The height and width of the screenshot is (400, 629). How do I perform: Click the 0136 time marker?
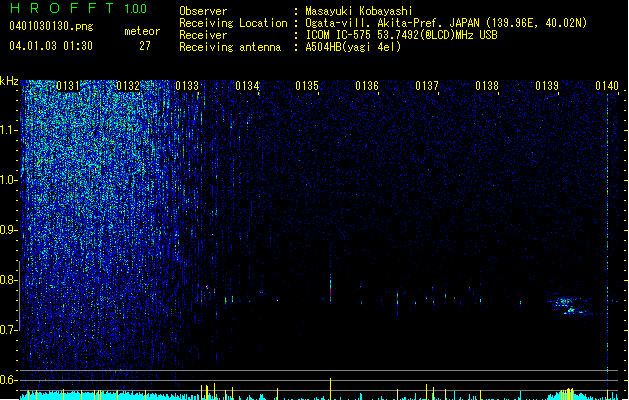coord(367,86)
